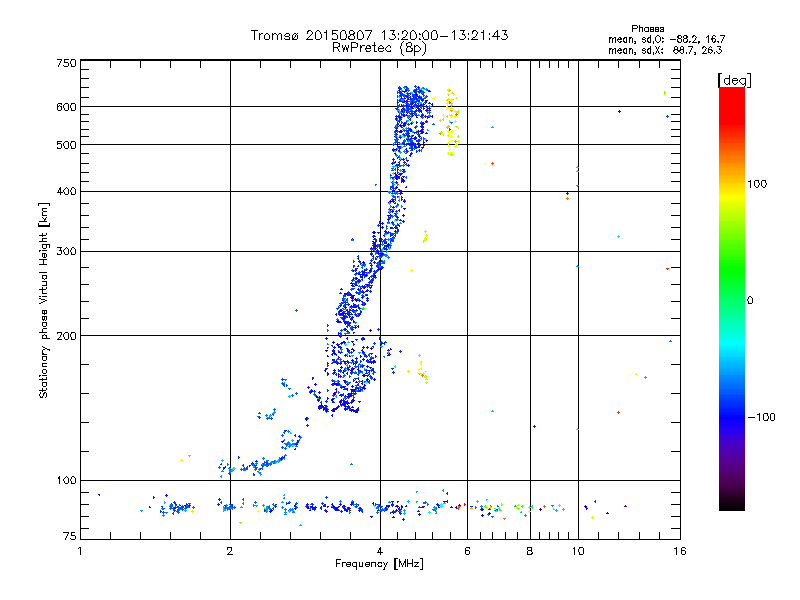Click the colorbar label '100'

click(757, 184)
